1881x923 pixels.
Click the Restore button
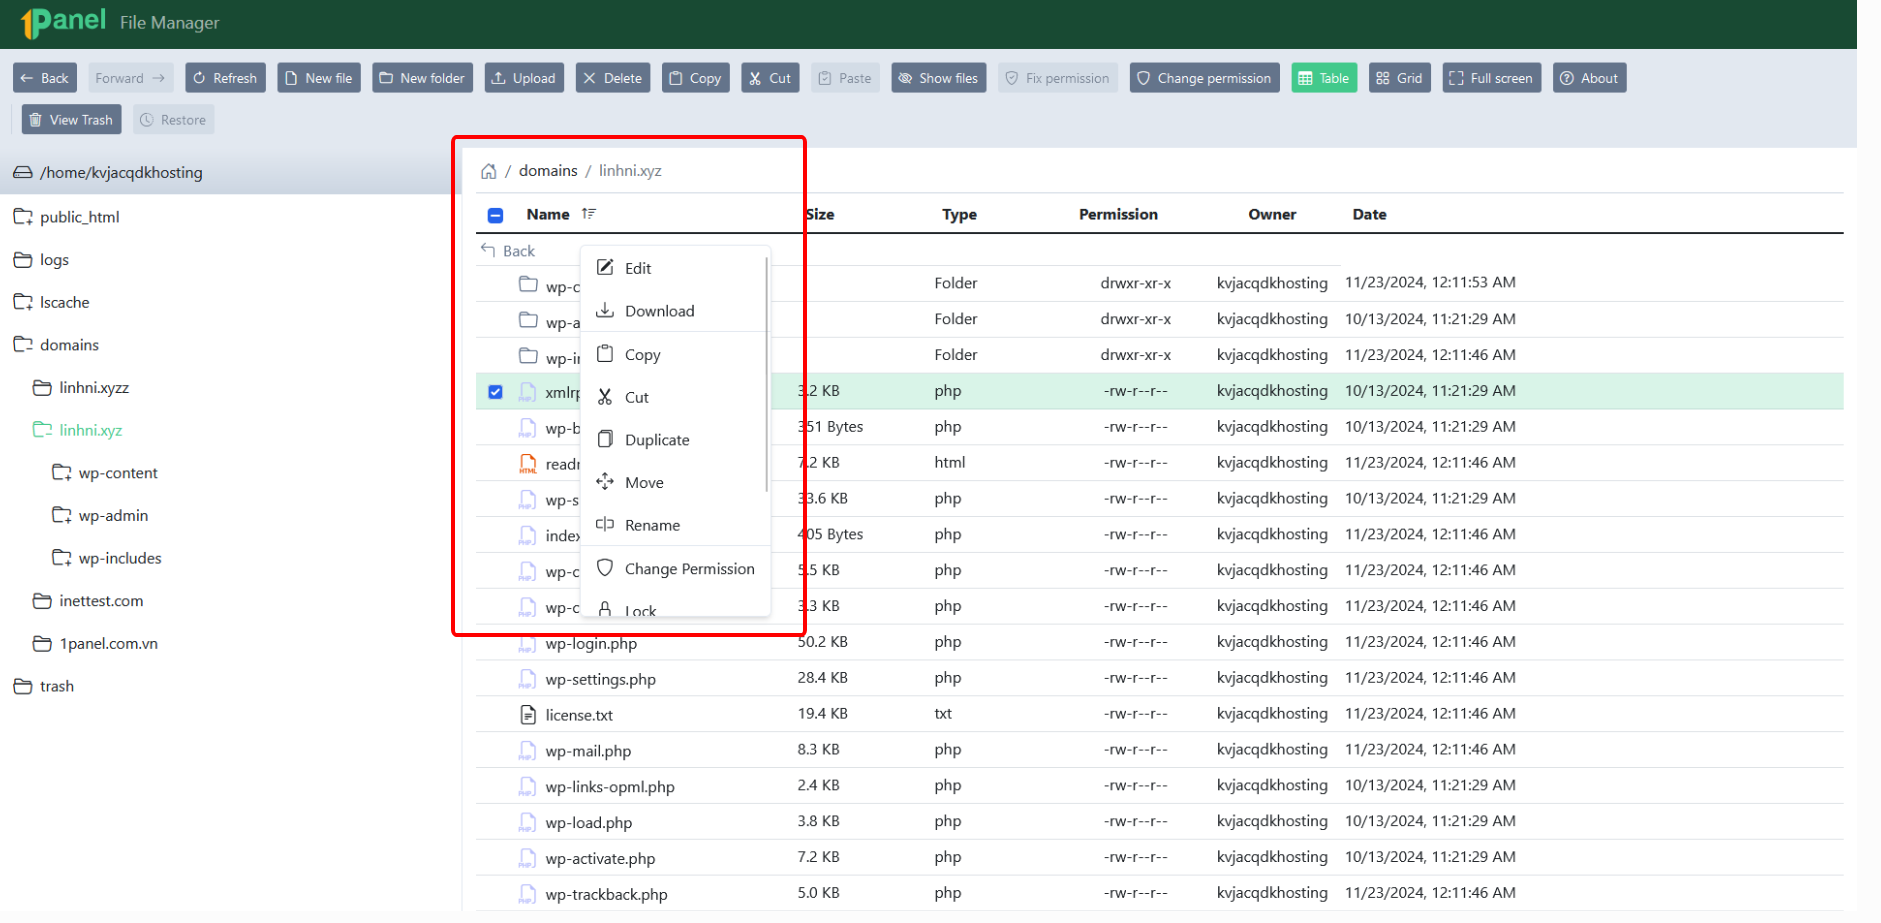pyautogui.click(x=174, y=120)
